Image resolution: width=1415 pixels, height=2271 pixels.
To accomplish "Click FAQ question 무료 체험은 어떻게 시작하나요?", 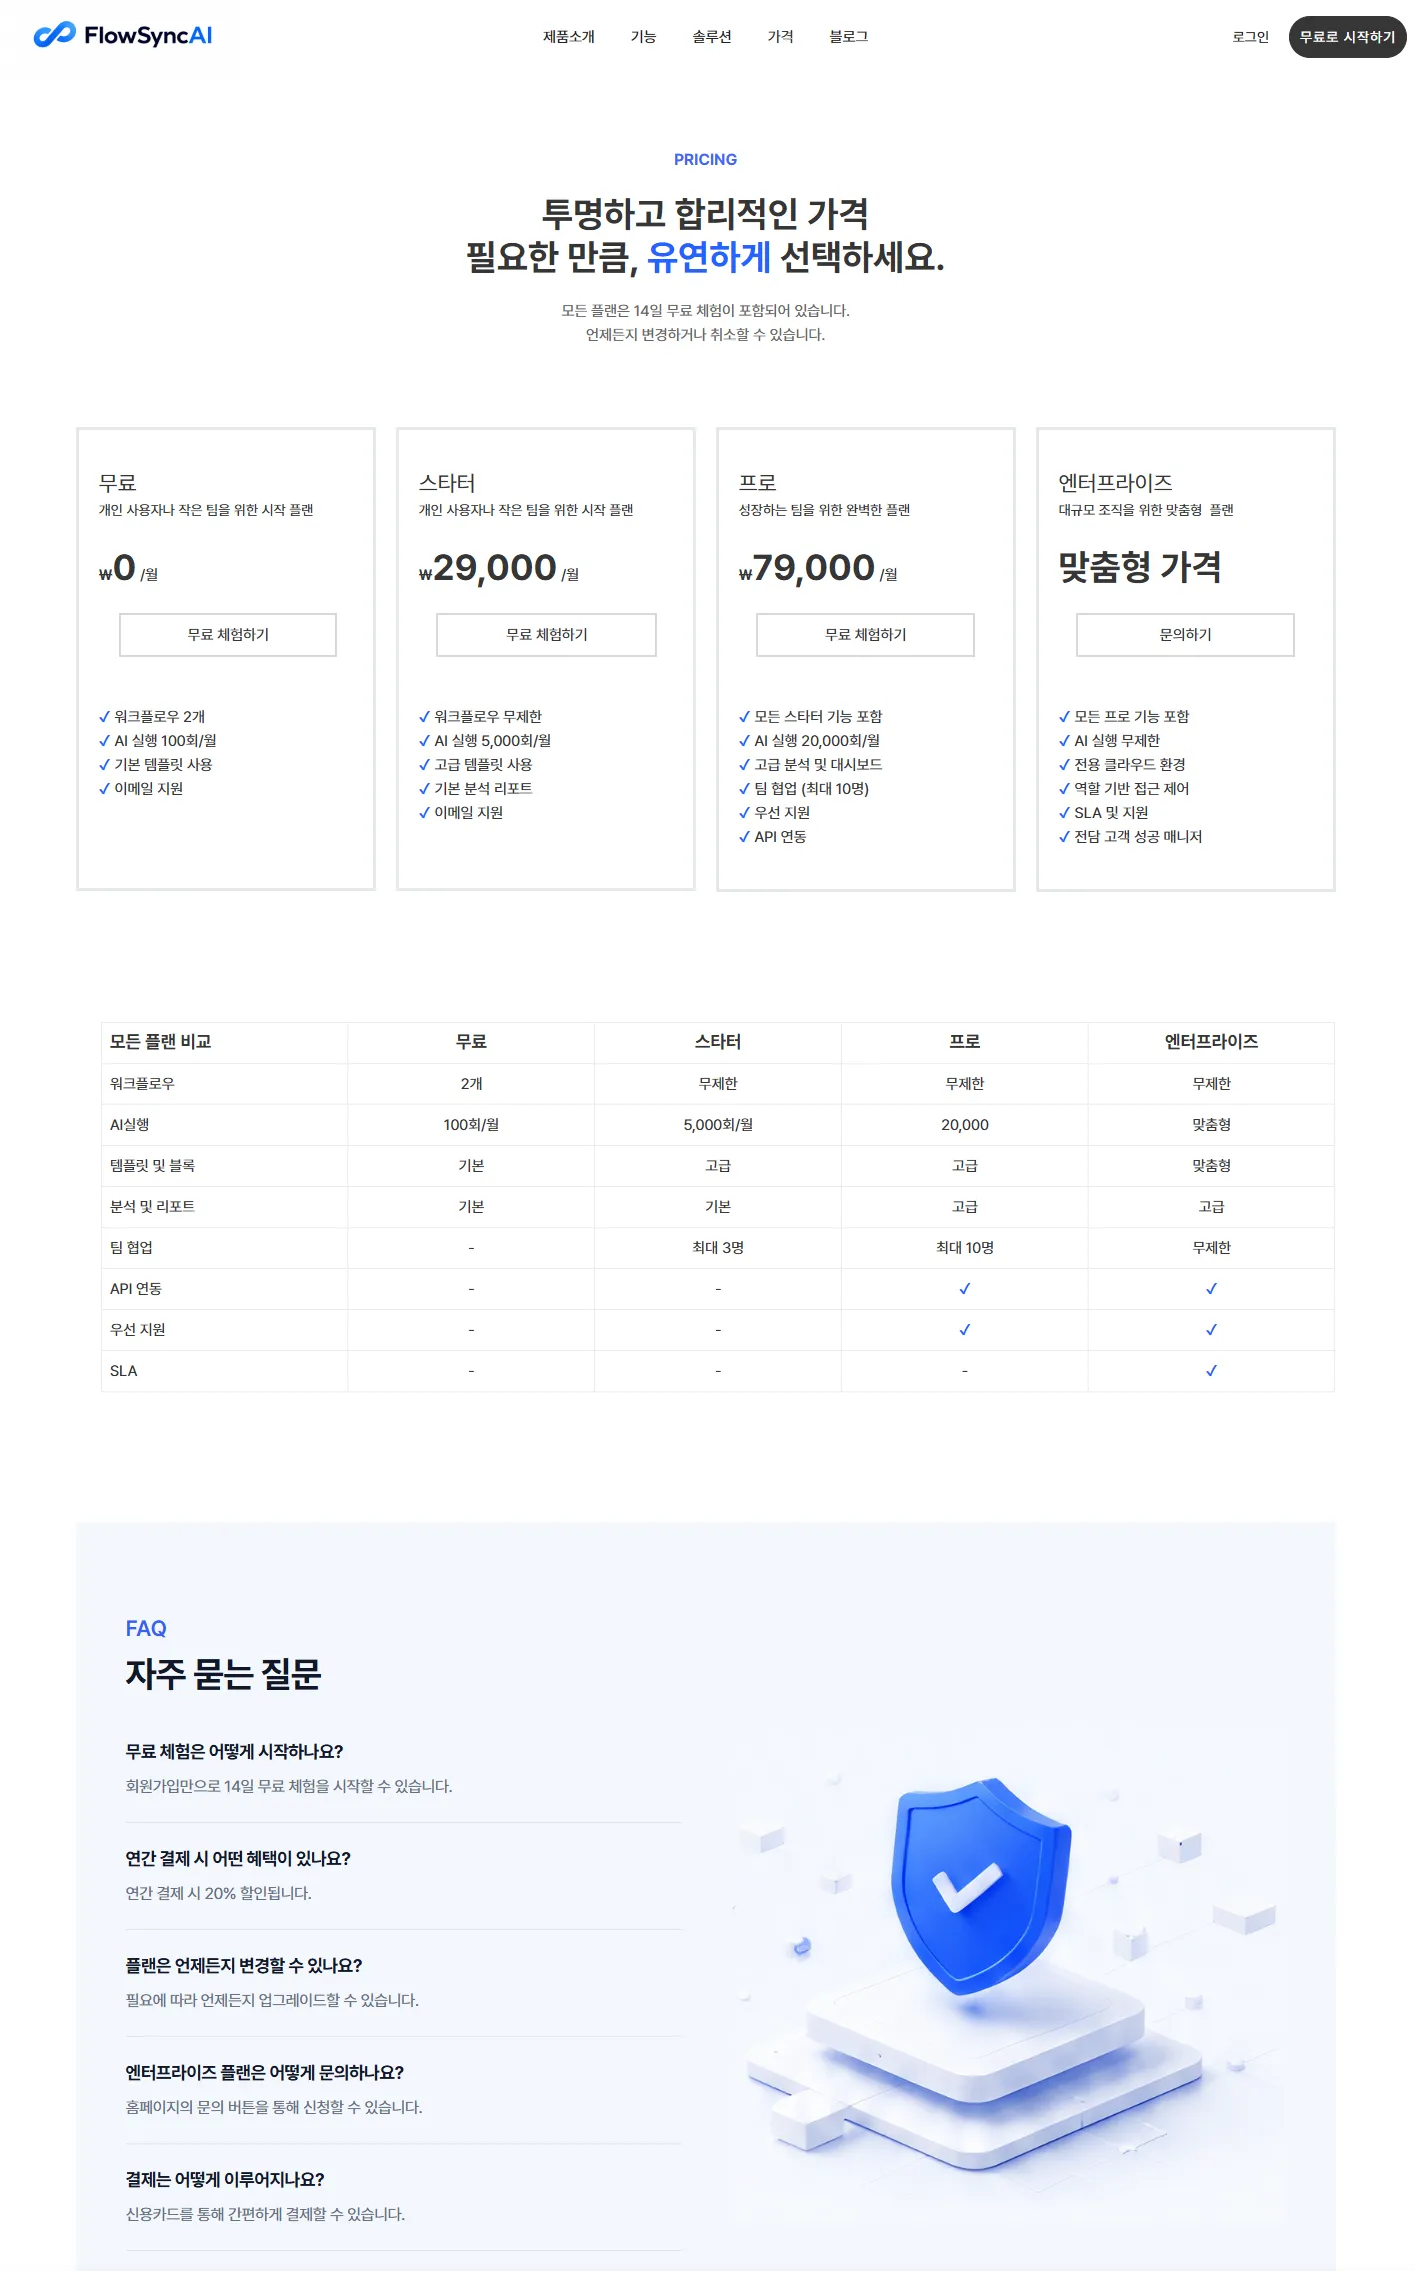I will (x=234, y=1752).
